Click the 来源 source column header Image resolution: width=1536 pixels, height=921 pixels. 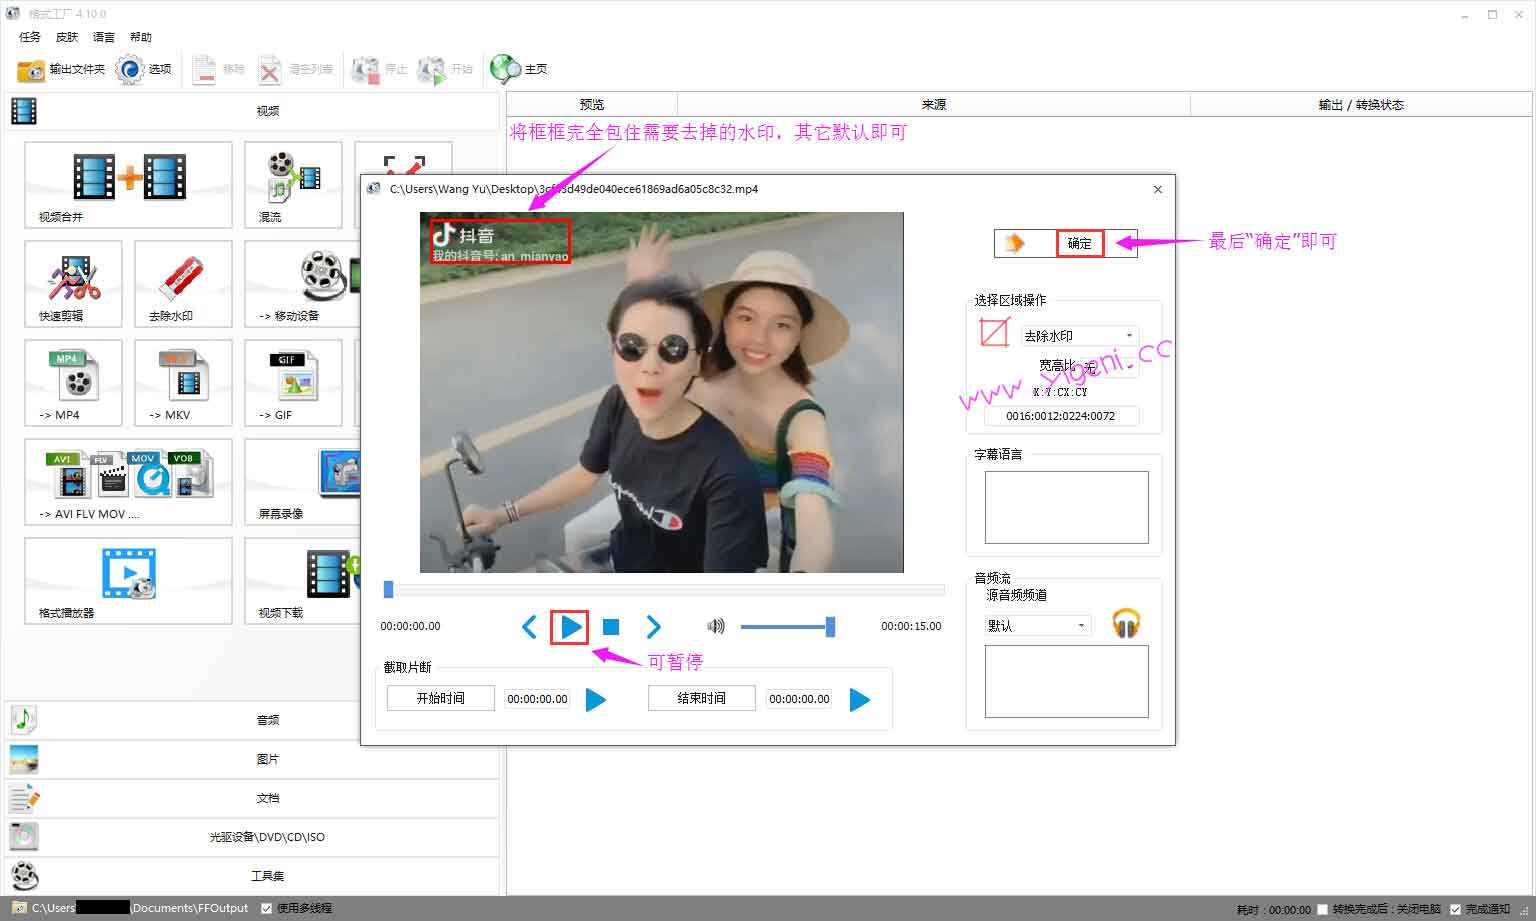pos(934,104)
